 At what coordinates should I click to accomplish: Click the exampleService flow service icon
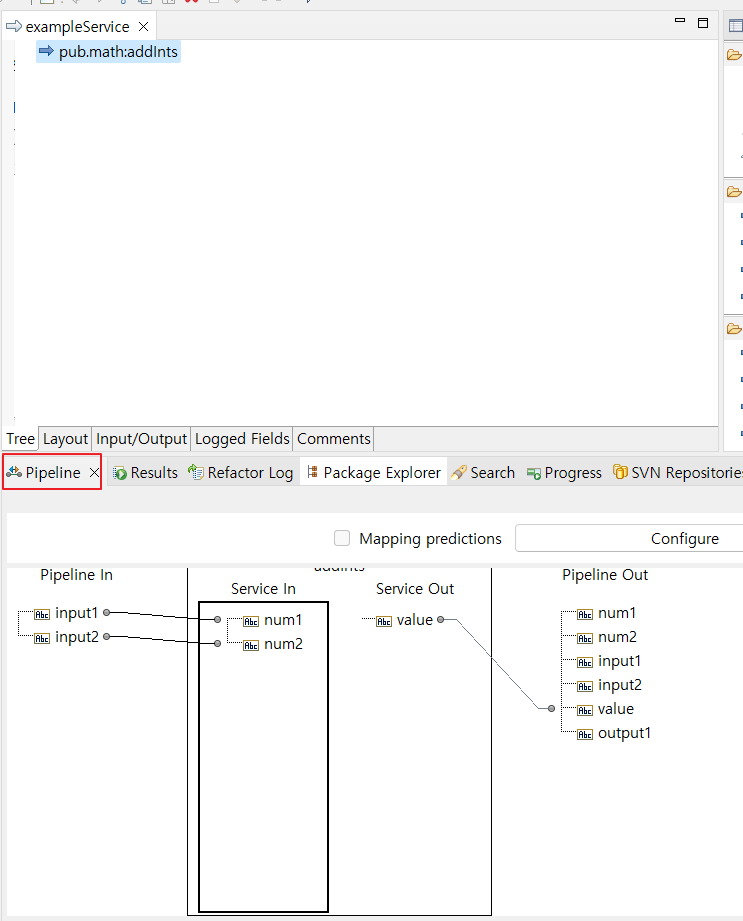coord(14,26)
